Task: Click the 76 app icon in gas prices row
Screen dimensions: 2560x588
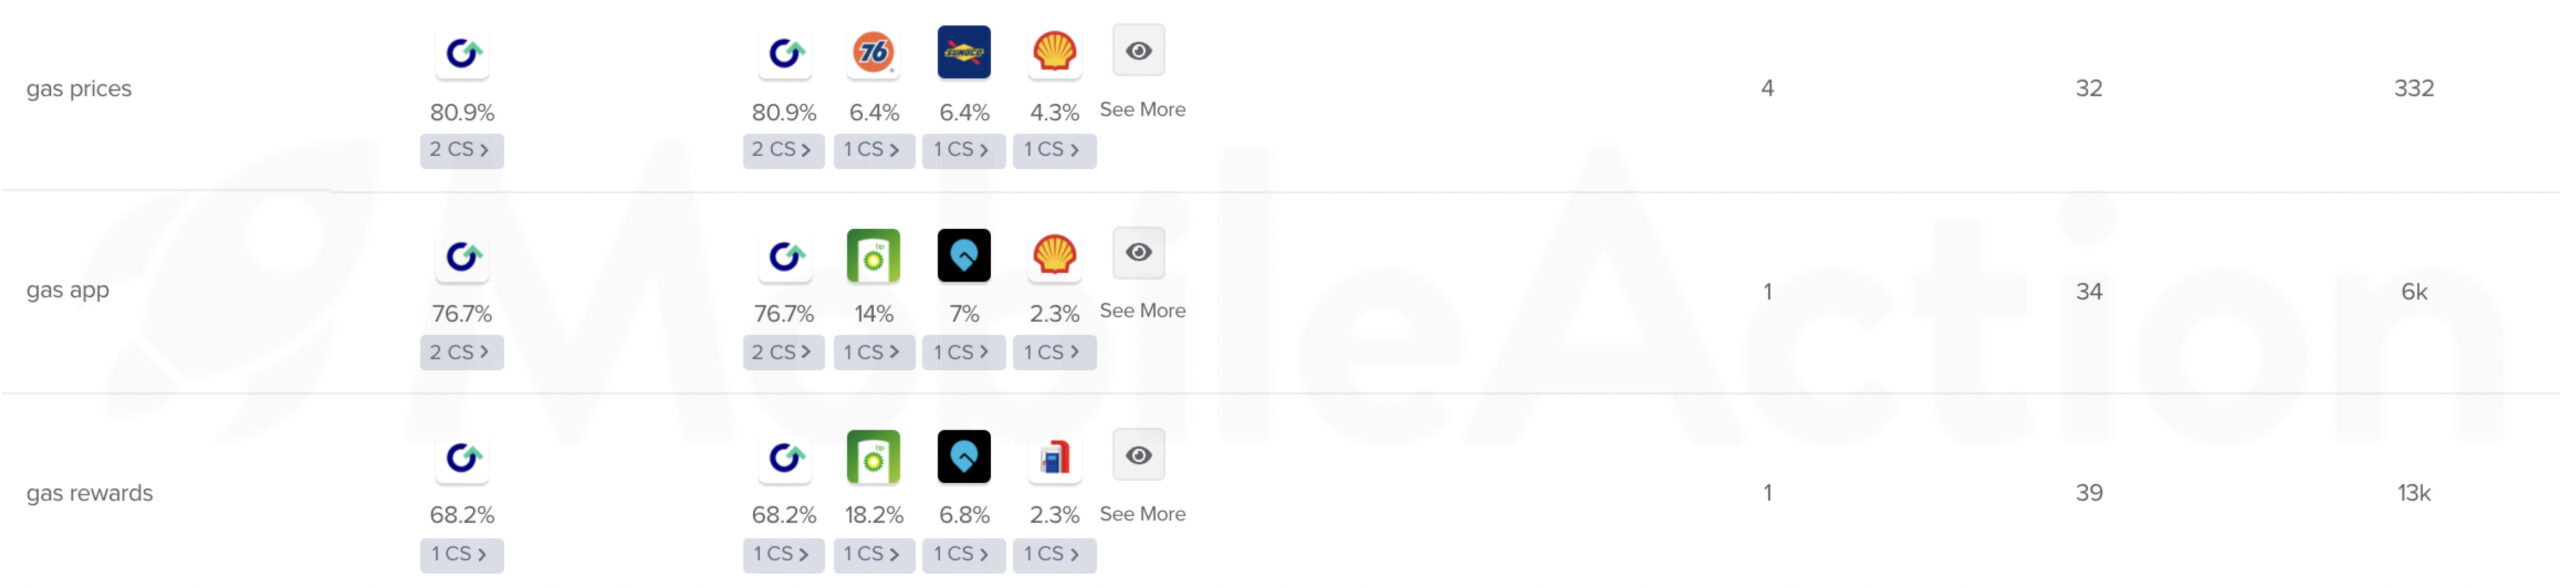Action: 873,52
